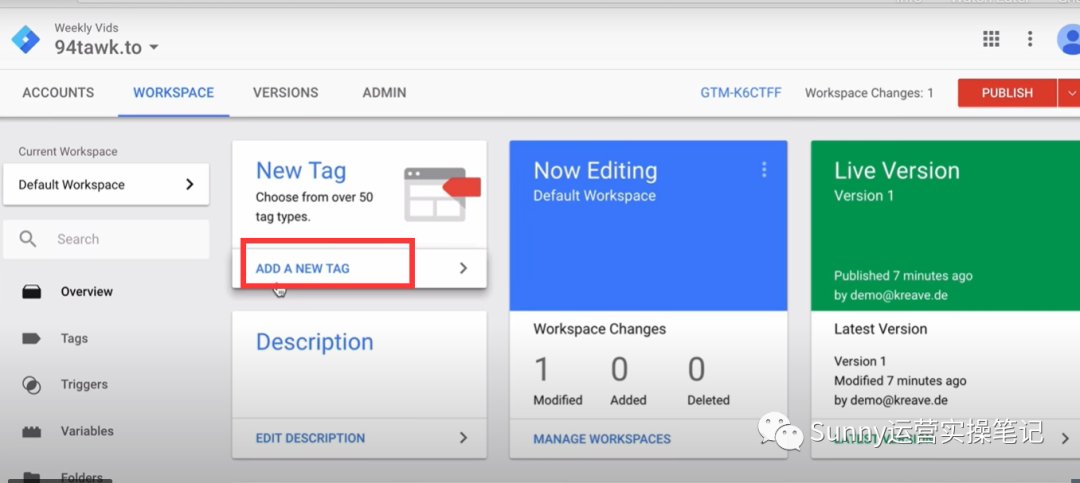This screenshot has width=1080, height=483.
Task: Switch to the ACCOUNTS tab
Action: (58, 93)
